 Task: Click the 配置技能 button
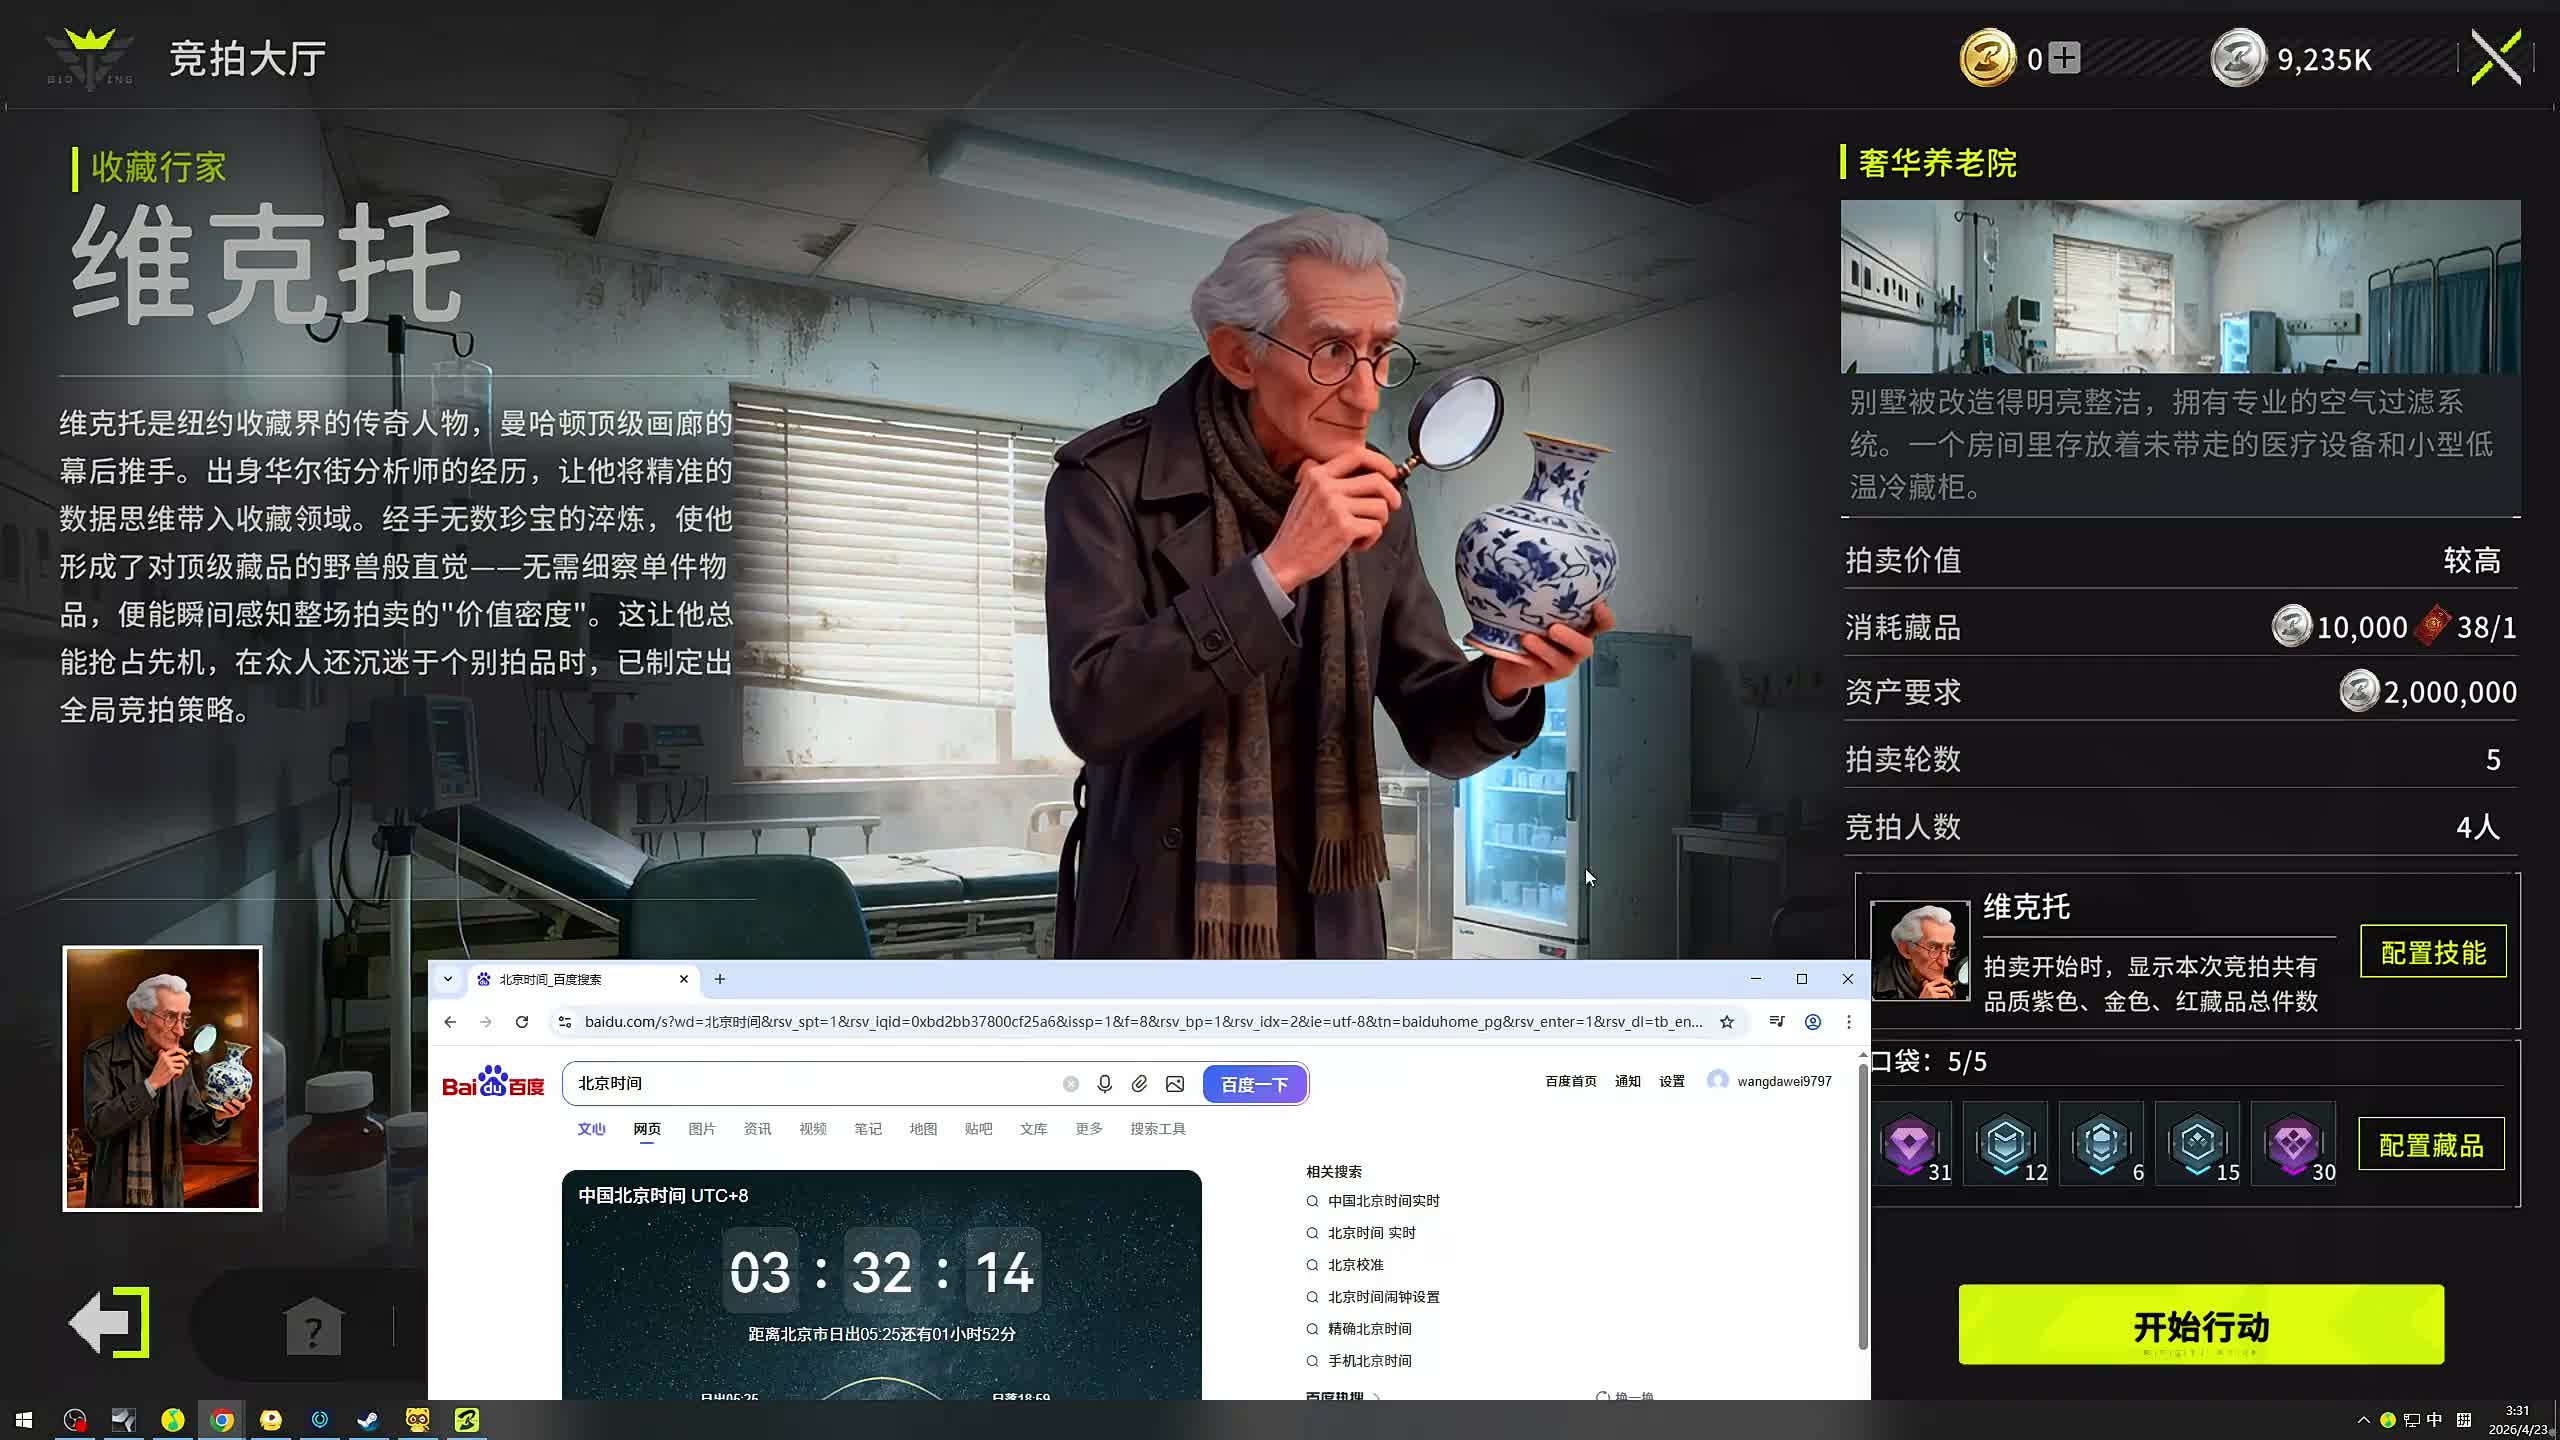click(x=2432, y=952)
